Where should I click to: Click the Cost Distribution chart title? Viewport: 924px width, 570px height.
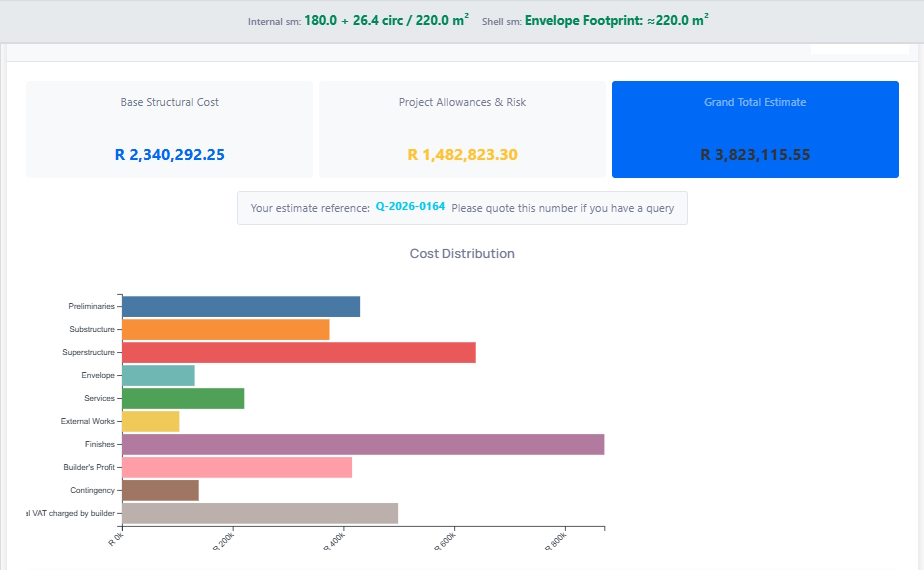pos(462,253)
